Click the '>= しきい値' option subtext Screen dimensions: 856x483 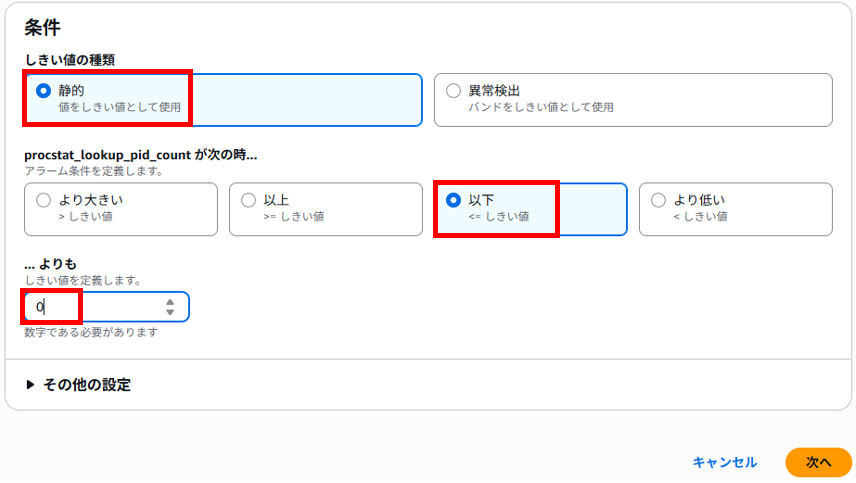pos(294,217)
